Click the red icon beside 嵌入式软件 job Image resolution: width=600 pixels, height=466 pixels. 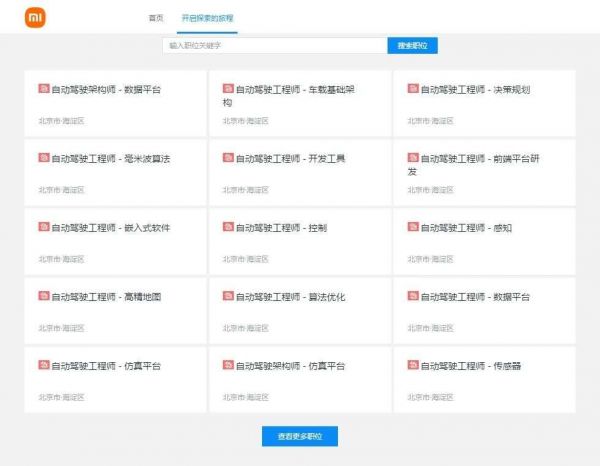(44, 227)
